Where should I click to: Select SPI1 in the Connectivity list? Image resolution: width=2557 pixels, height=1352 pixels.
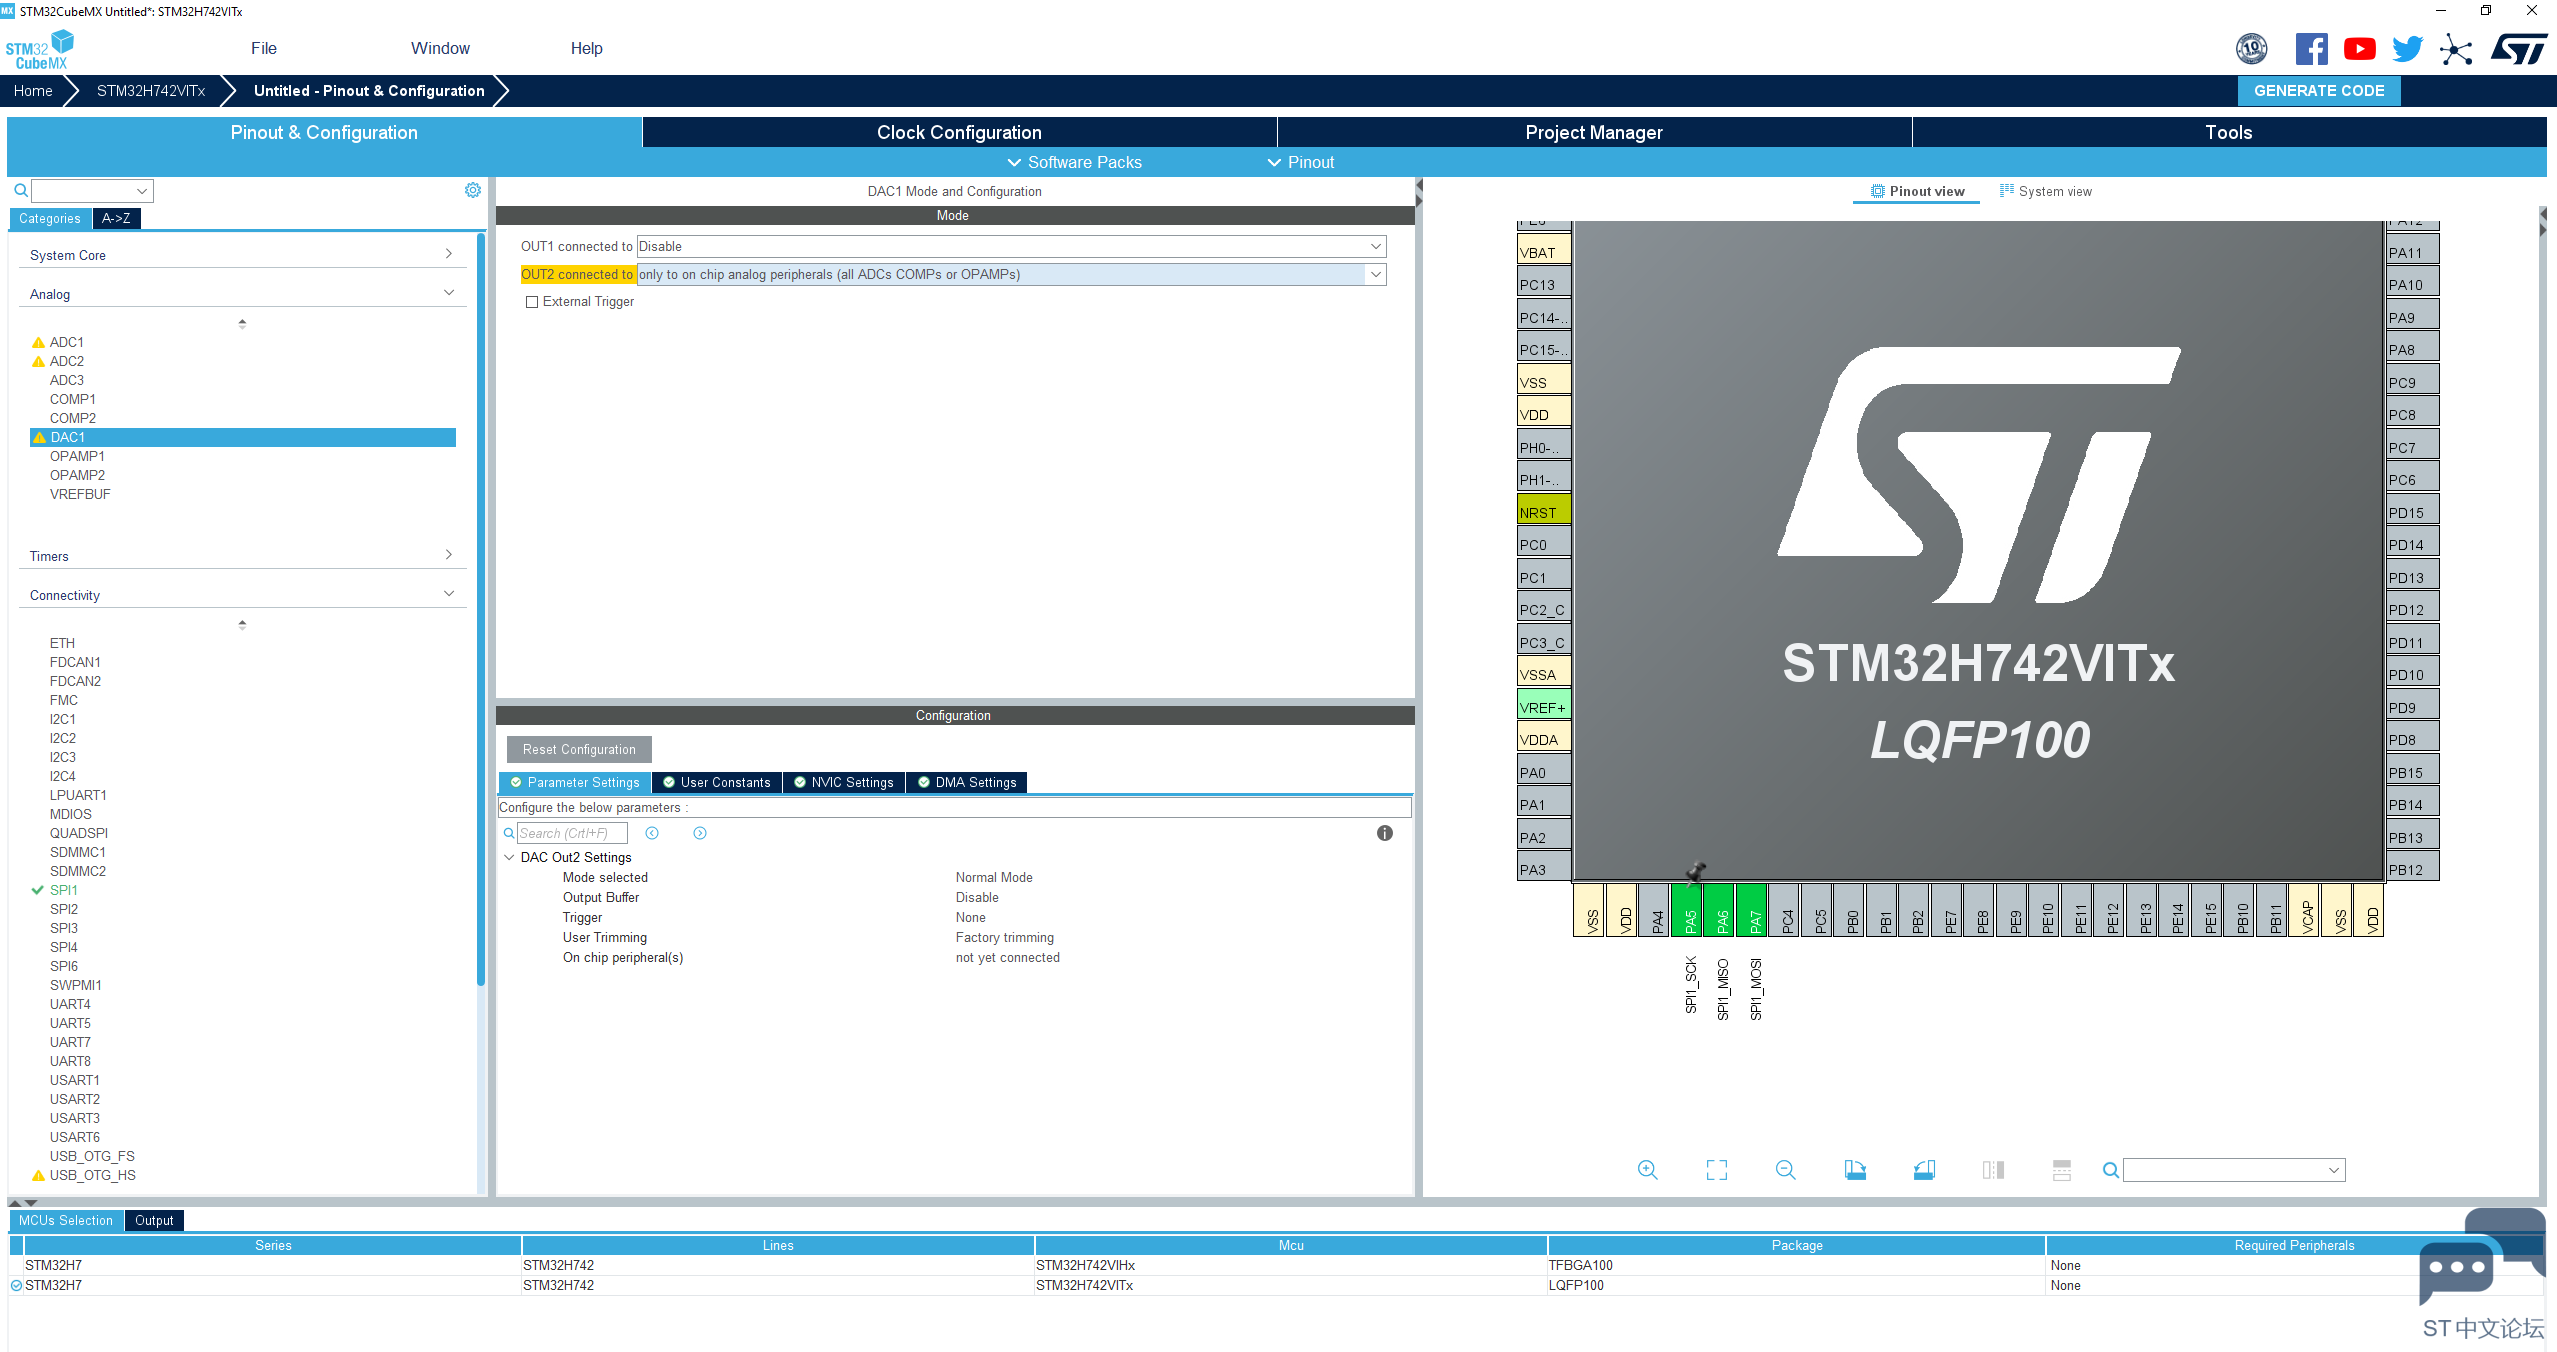pos(64,890)
